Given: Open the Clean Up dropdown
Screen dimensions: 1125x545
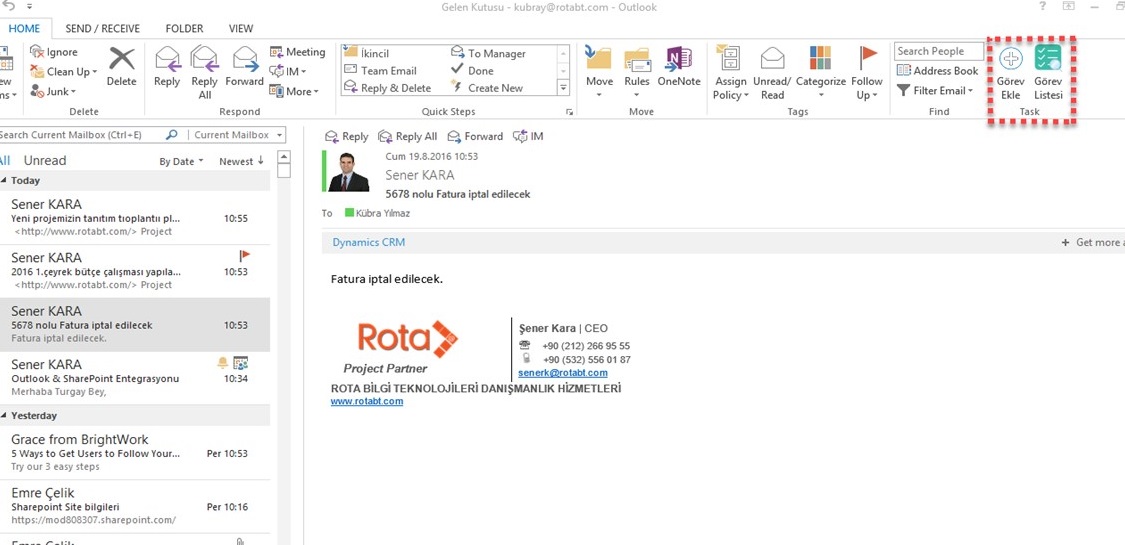Looking at the screenshot, I should (x=63, y=72).
